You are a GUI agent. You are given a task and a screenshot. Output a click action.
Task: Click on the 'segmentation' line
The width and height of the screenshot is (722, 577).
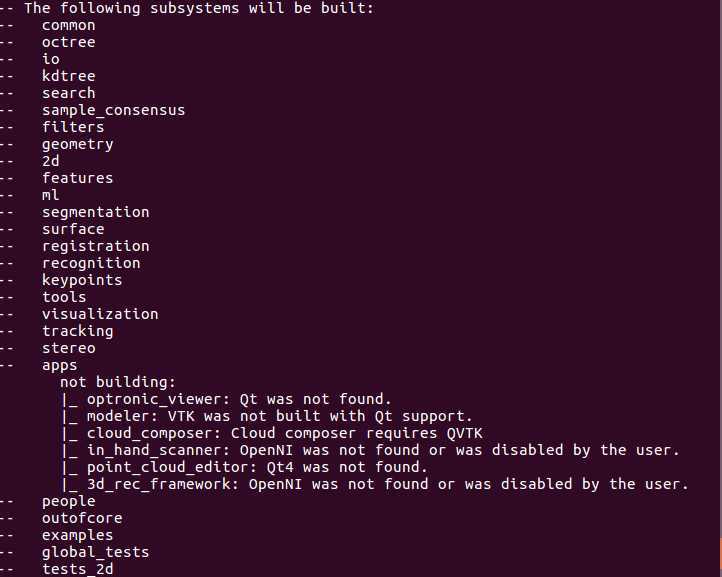(x=95, y=212)
